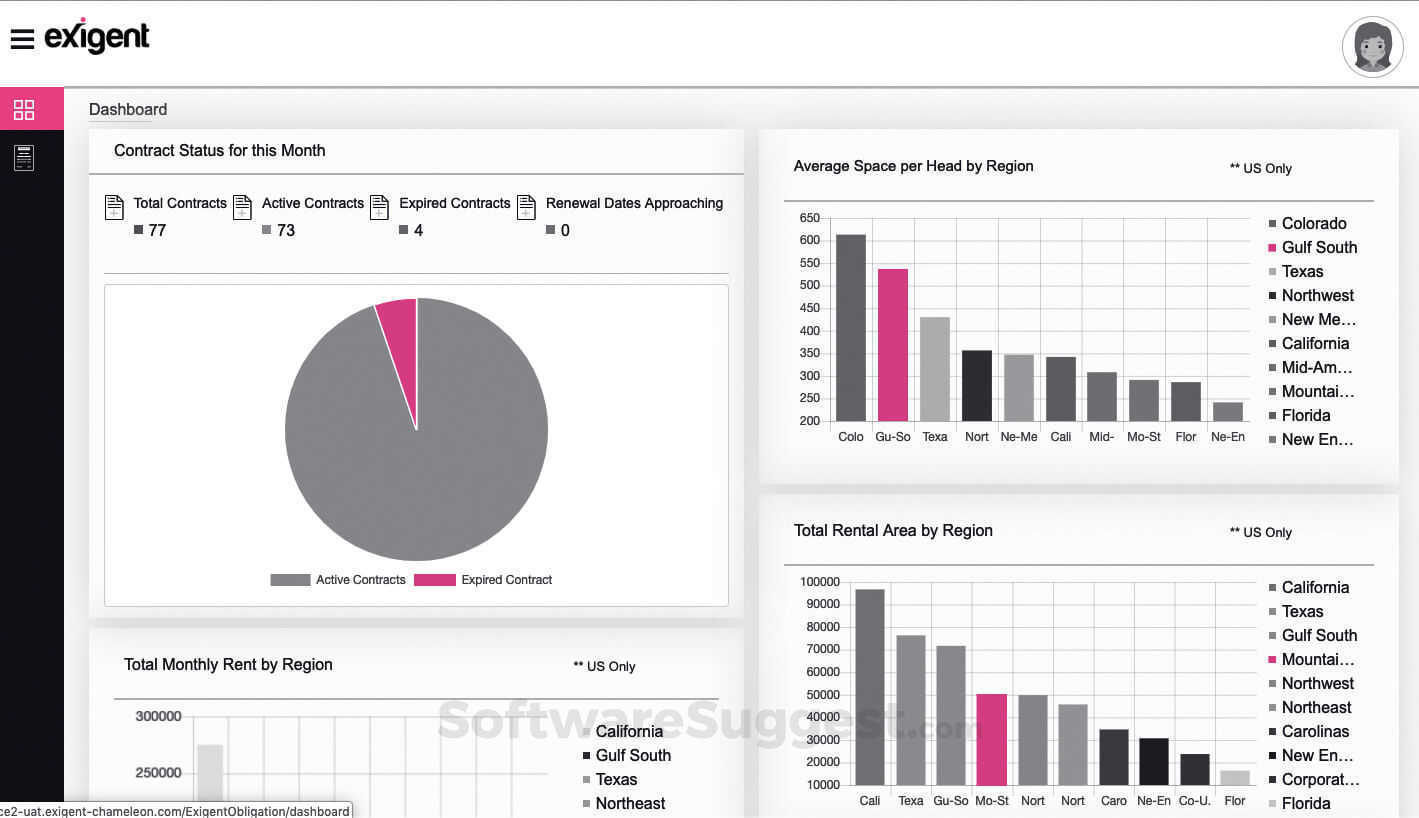
Task: Open the reports icon in the left sidebar
Action: [x=24, y=156]
